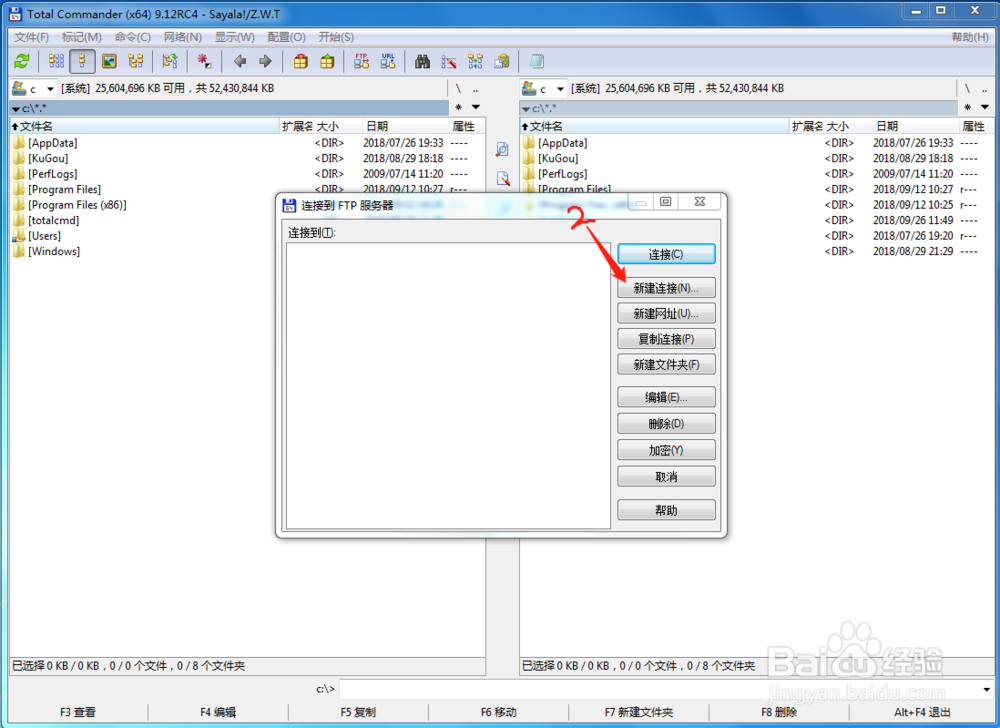Open file search with the binoculars icon

(422, 61)
